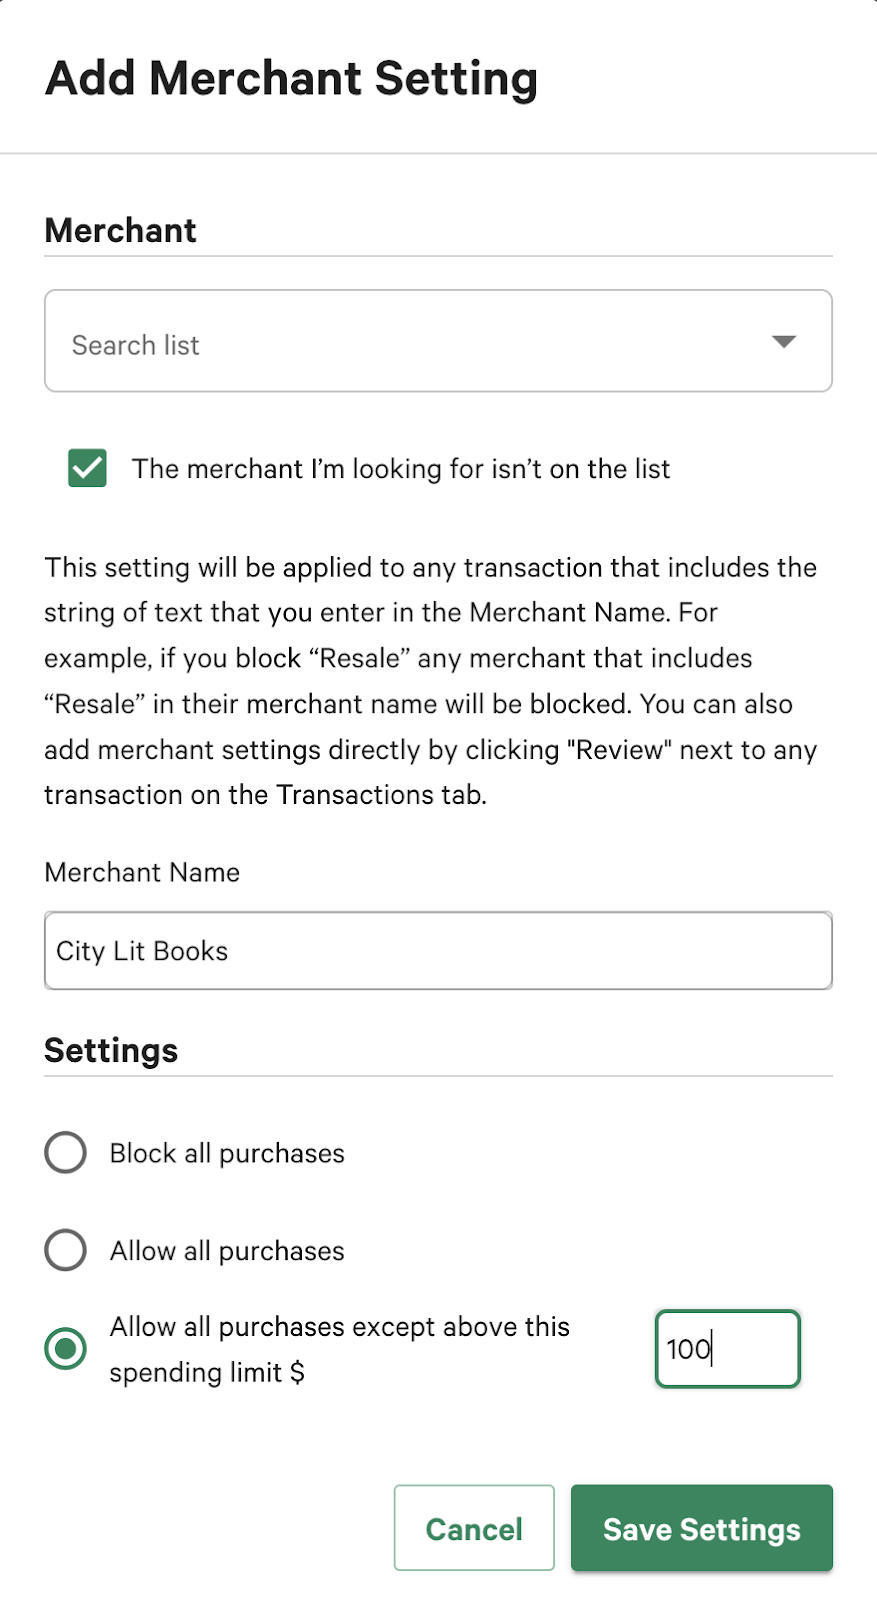Click the 'Search list' placeholder text

(136, 345)
